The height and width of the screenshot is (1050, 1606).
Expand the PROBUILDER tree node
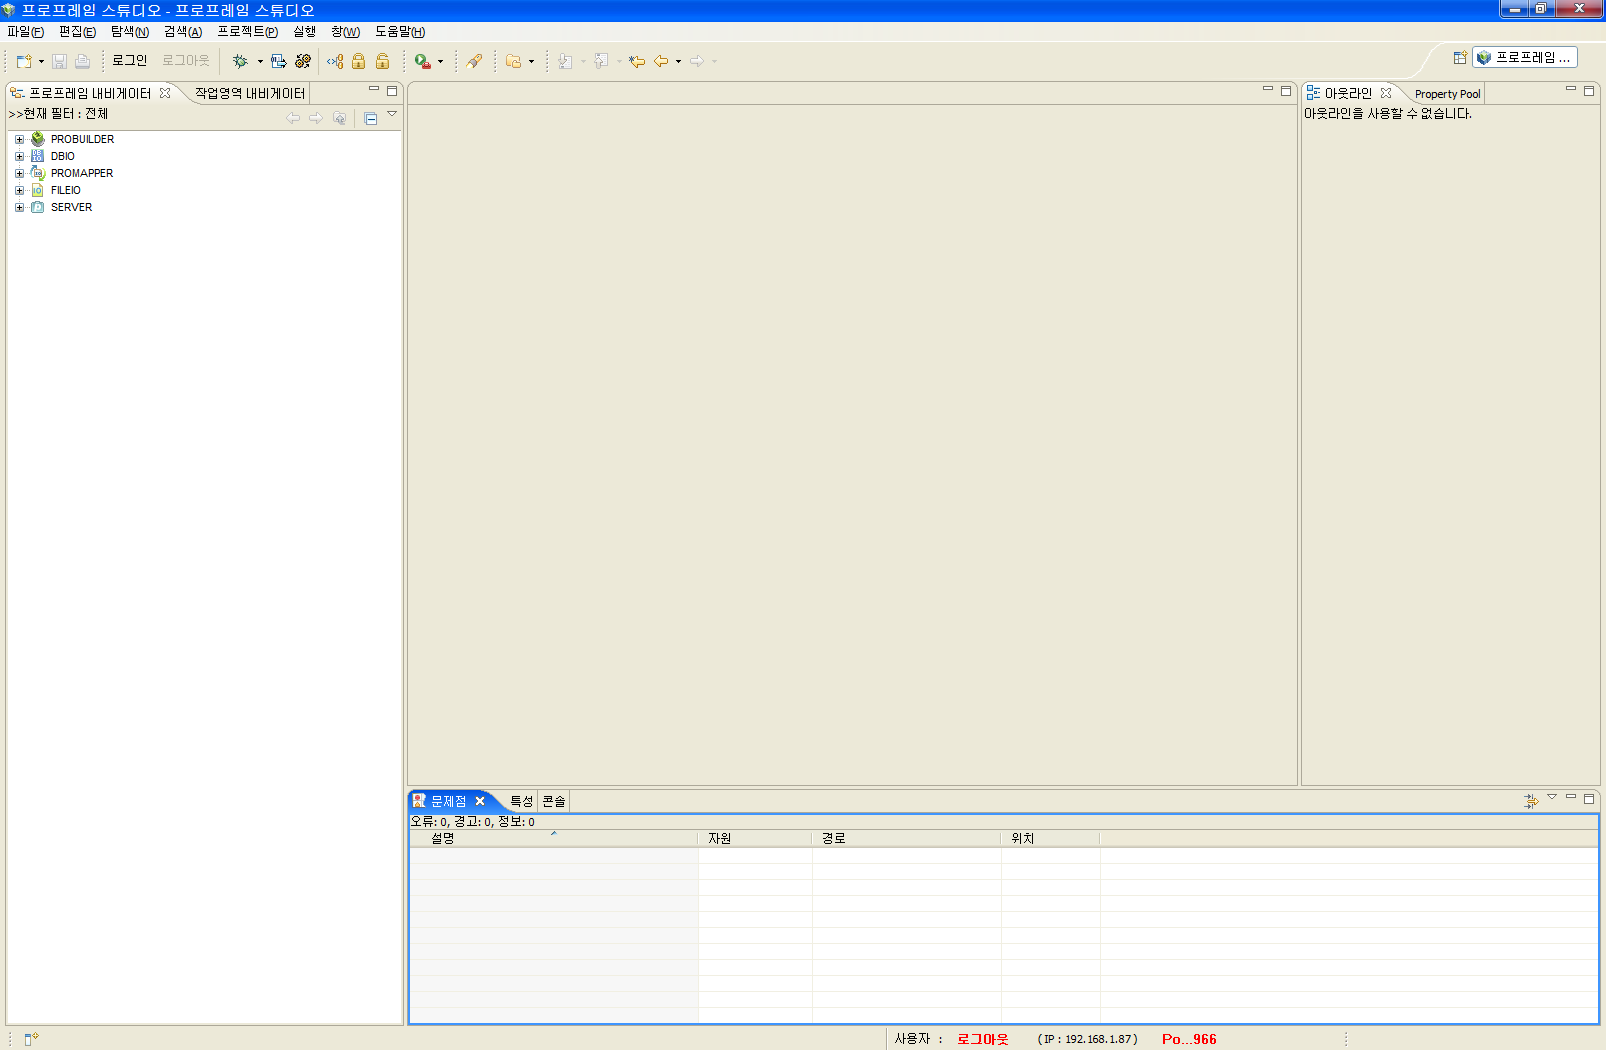(x=18, y=139)
